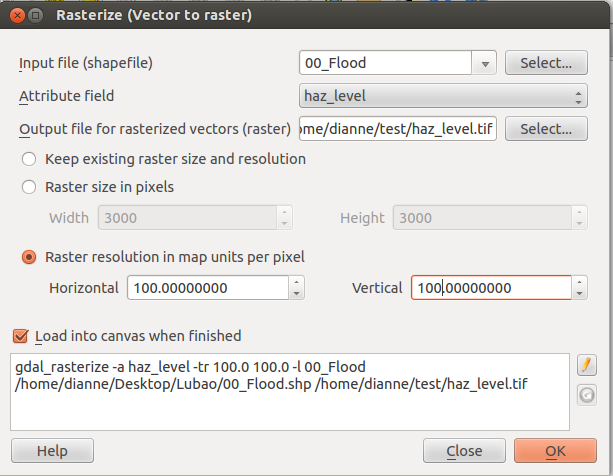The height and width of the screenshot is (476, 613).
Task: Select Raster resolution in map units option
Action: [x=29, y=257]
